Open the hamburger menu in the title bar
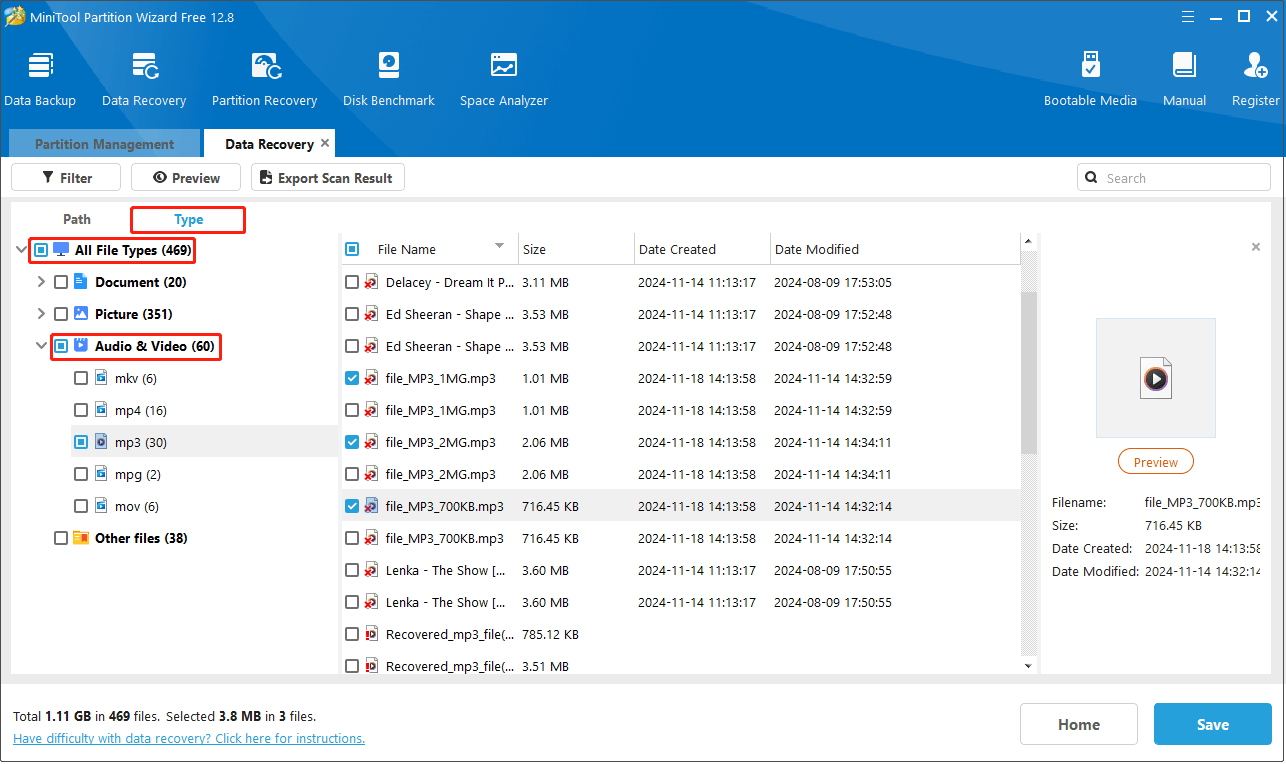1286x764 pixels. click(x=1187, y=16)
